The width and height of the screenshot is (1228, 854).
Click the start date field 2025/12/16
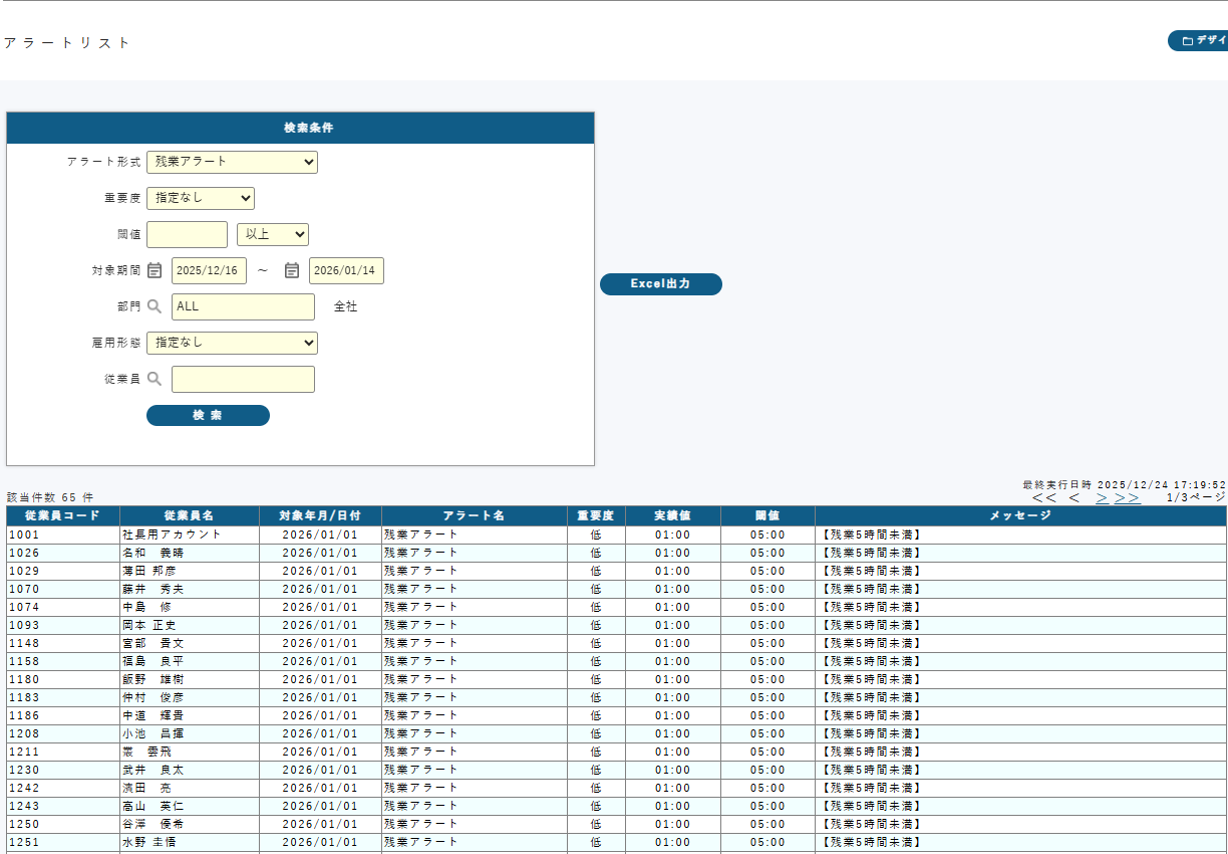click(x=209, y=271)
